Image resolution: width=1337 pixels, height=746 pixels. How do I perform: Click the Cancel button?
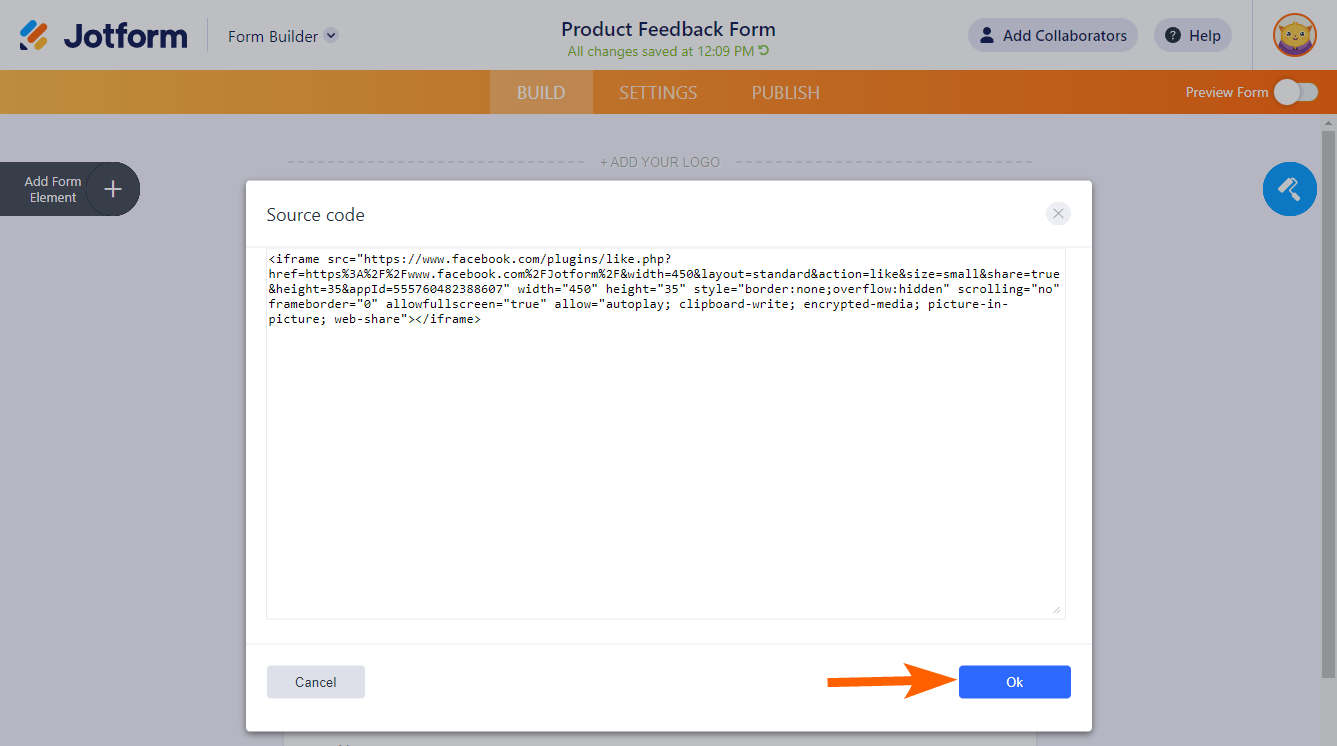(x=316, y=682)
